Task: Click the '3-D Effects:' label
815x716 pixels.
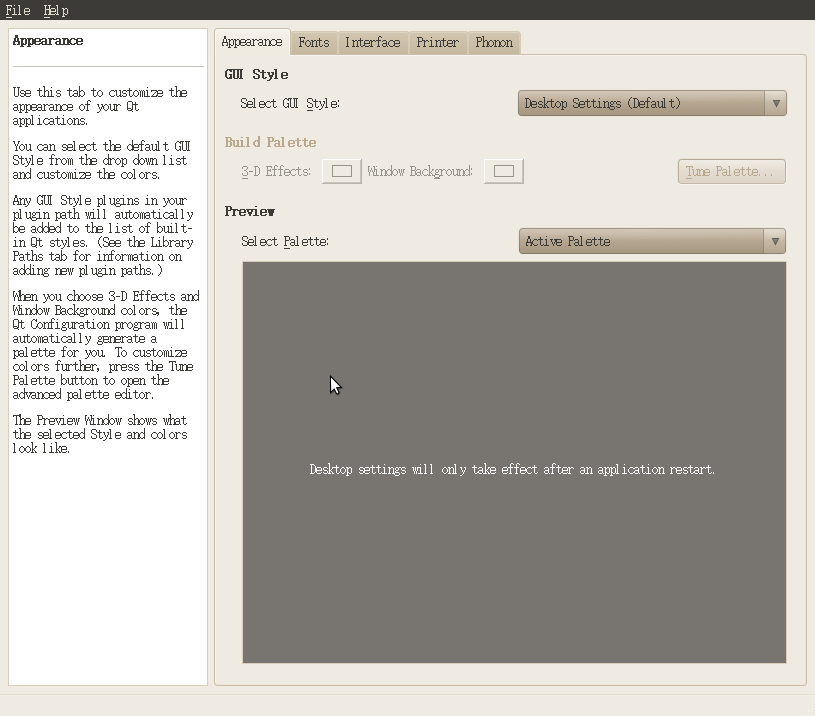Action: coord(276,171)
